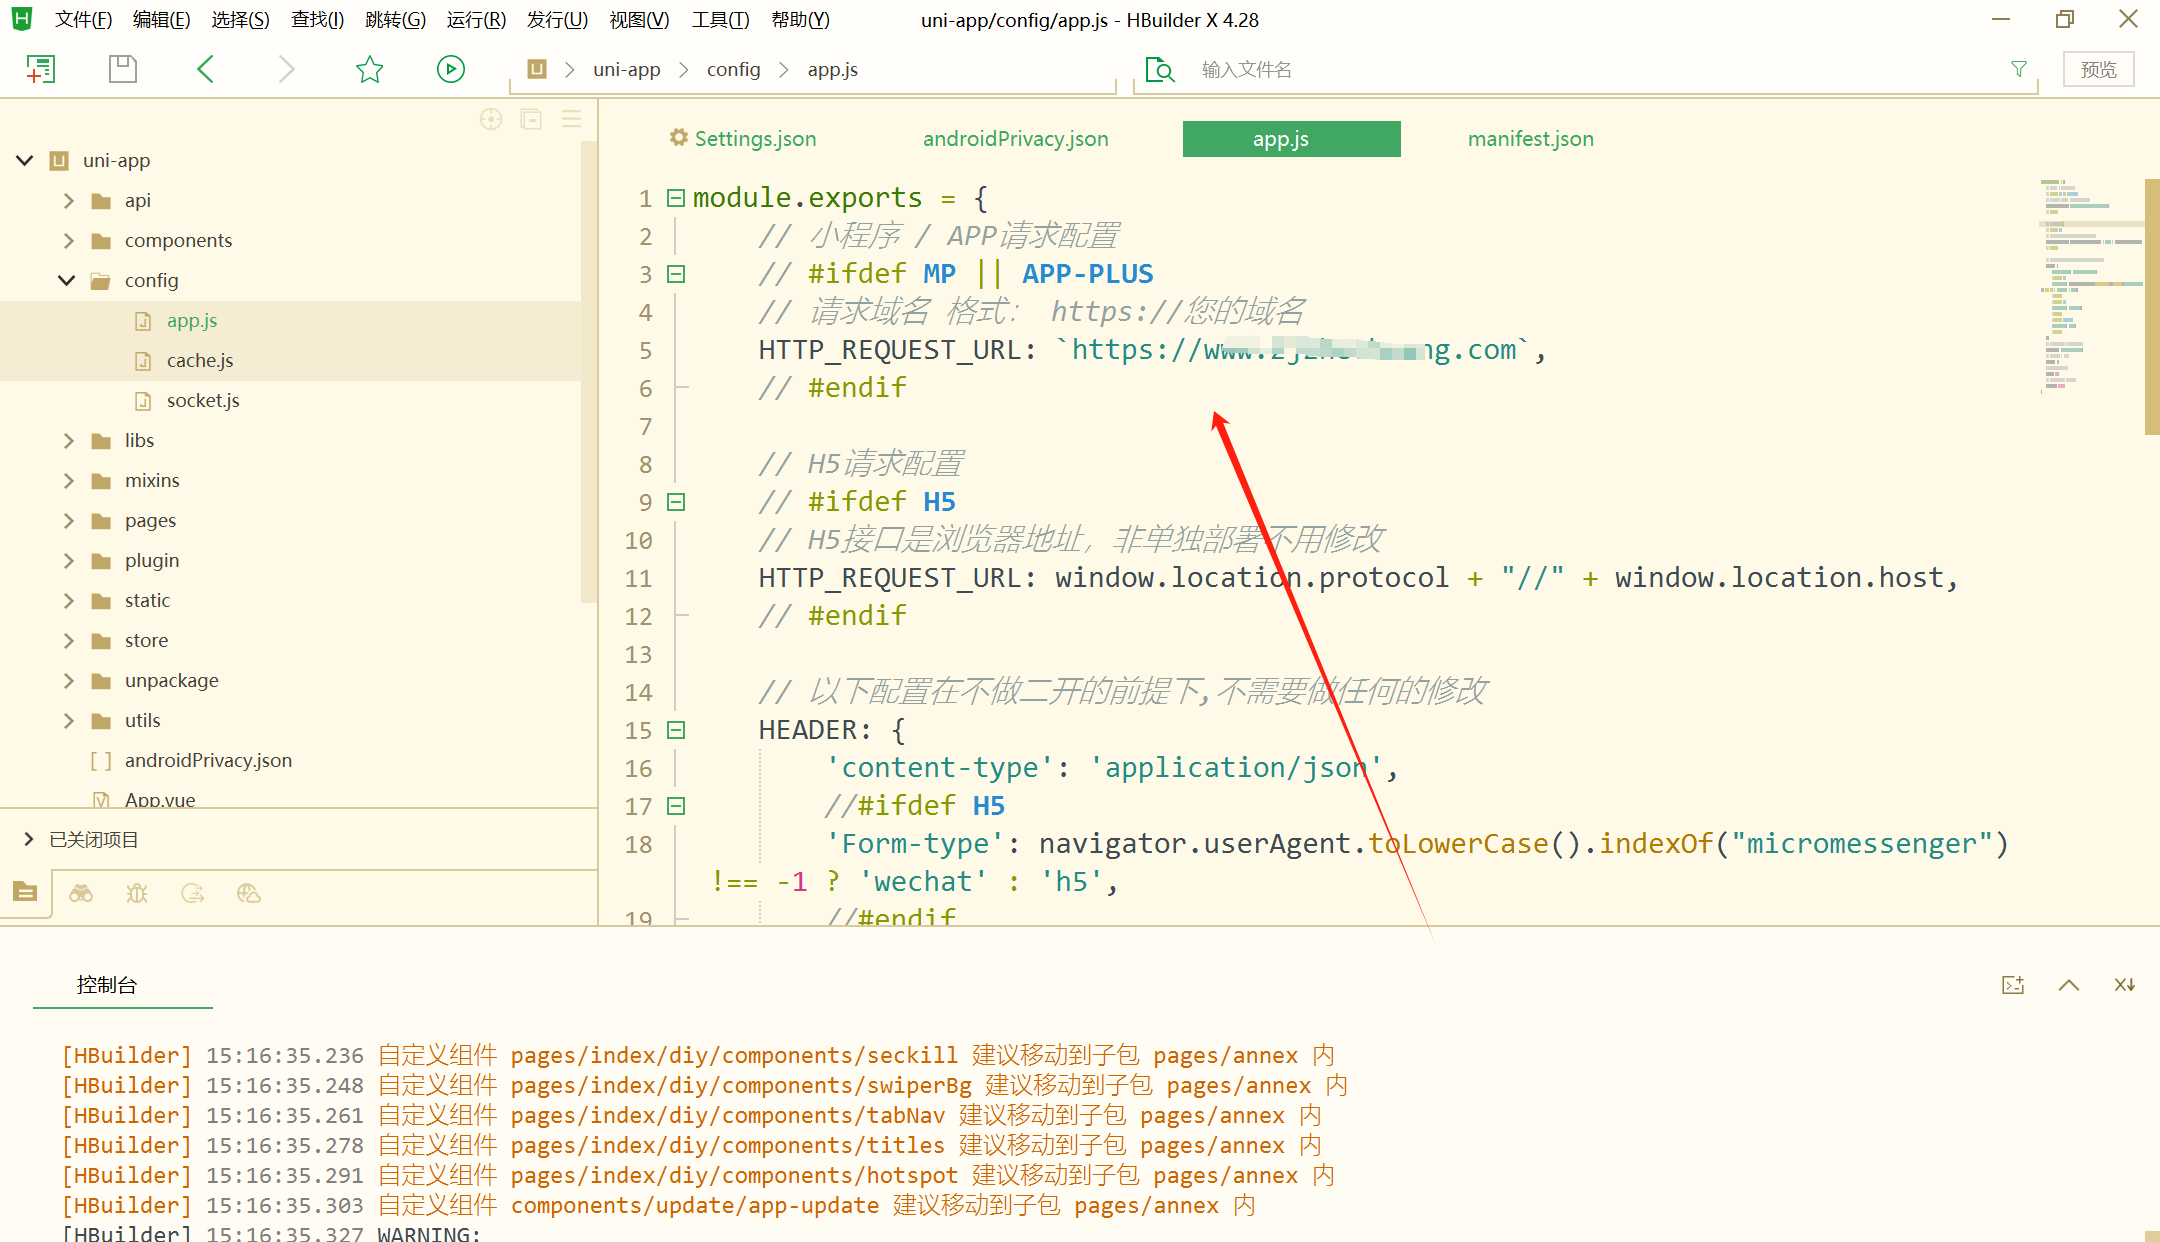Show the project explorer folder icon
Screen dimensions: 2160x1242
(25, 892)
